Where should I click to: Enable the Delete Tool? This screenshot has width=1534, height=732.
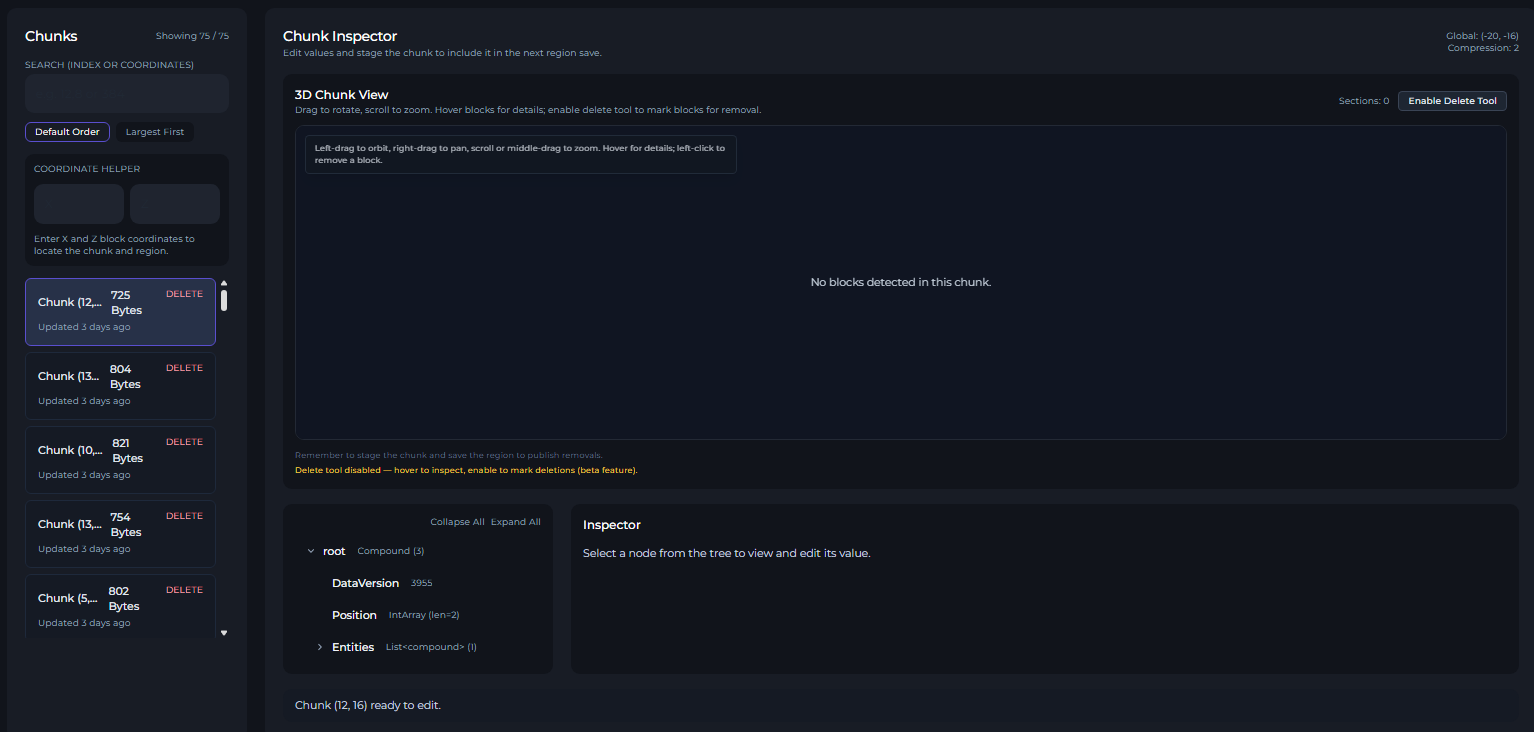click(1452, 101)
